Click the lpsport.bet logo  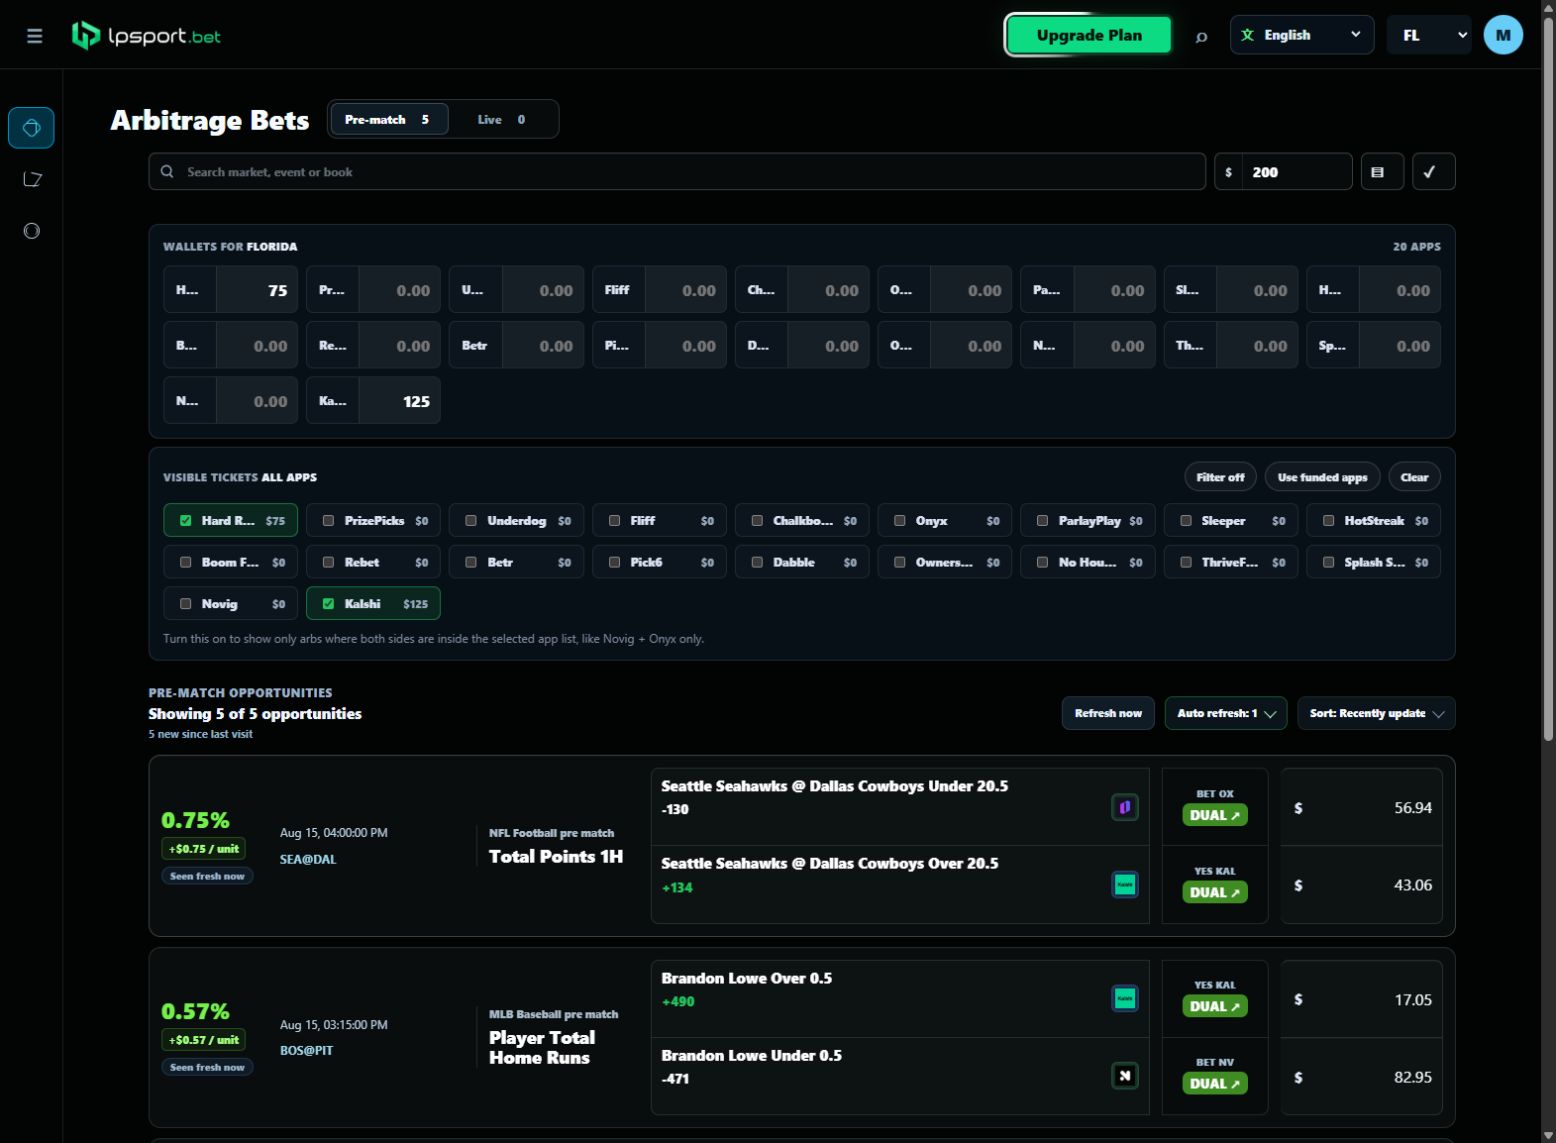pos(146,36)
